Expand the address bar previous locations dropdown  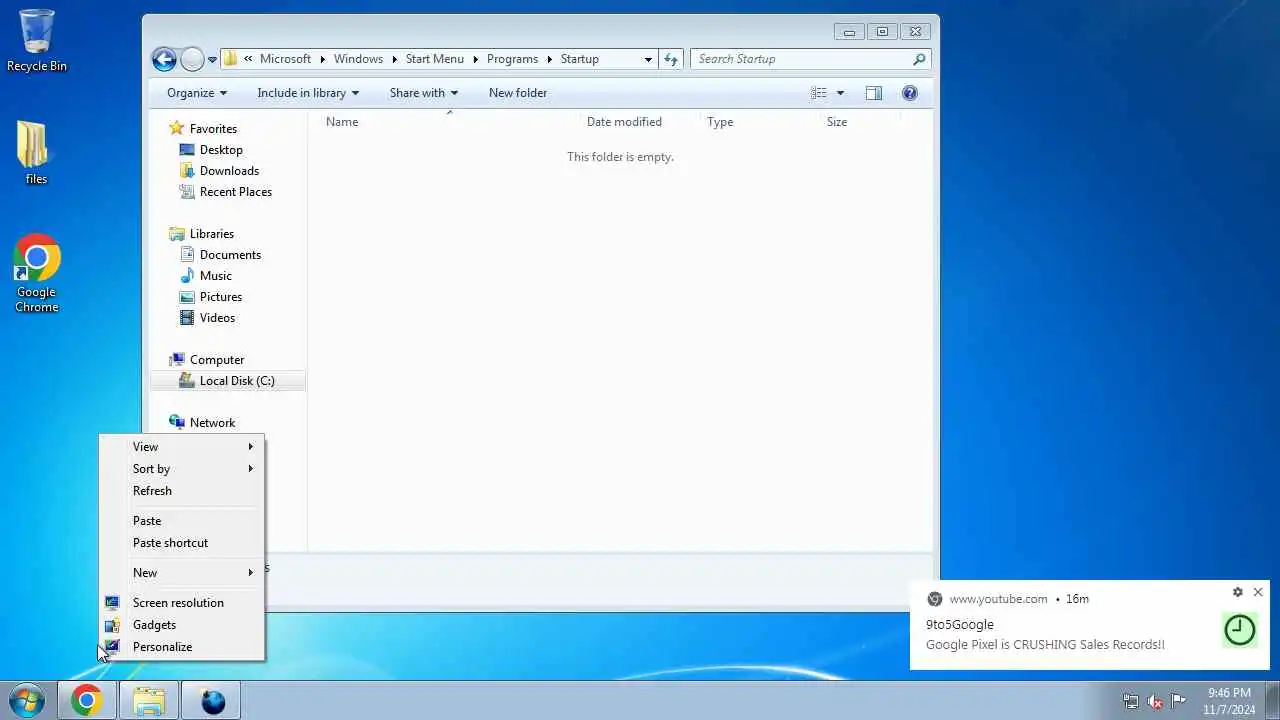click(x=648, y=59)
